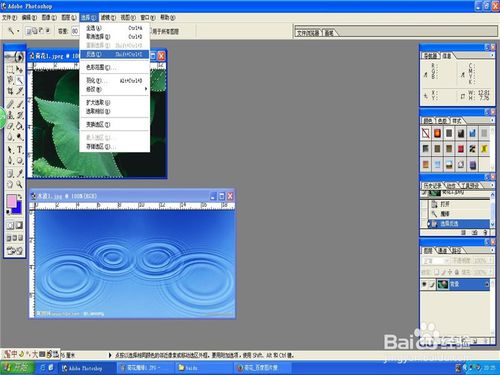Screen dimensions: 500x375
Task: Expand the Modify submenu arrow
Action: pyautogui.click(x=146, y=89)
